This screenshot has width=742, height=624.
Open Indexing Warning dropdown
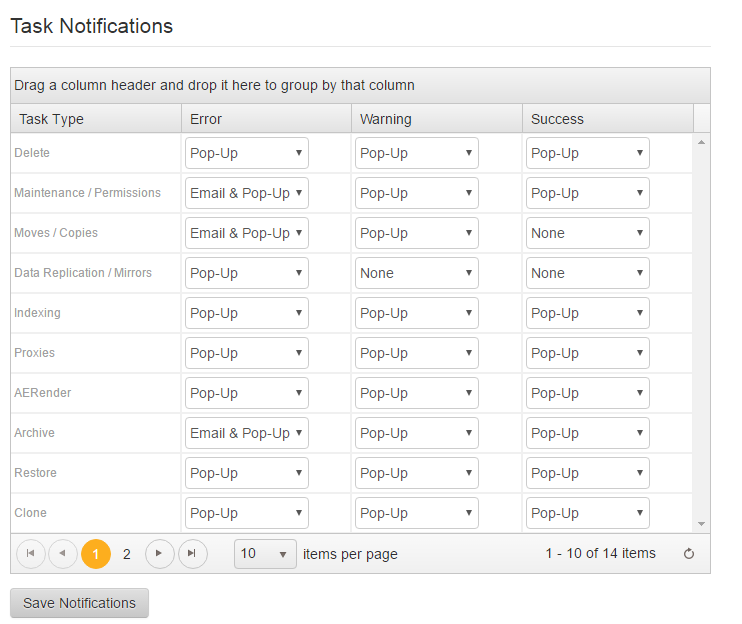pyautogui.click(x=416, y=313)
